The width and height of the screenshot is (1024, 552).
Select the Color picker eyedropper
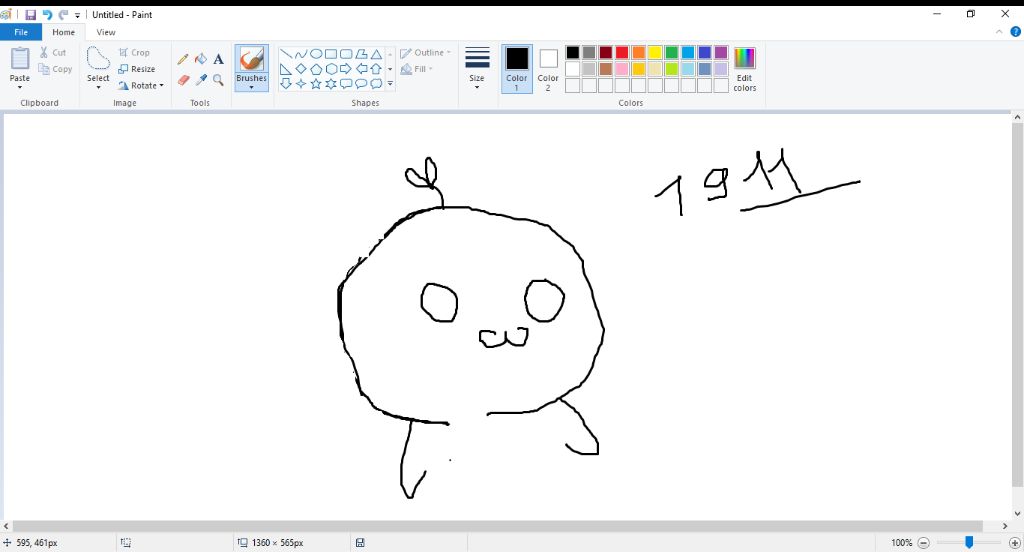coord(200,80)
